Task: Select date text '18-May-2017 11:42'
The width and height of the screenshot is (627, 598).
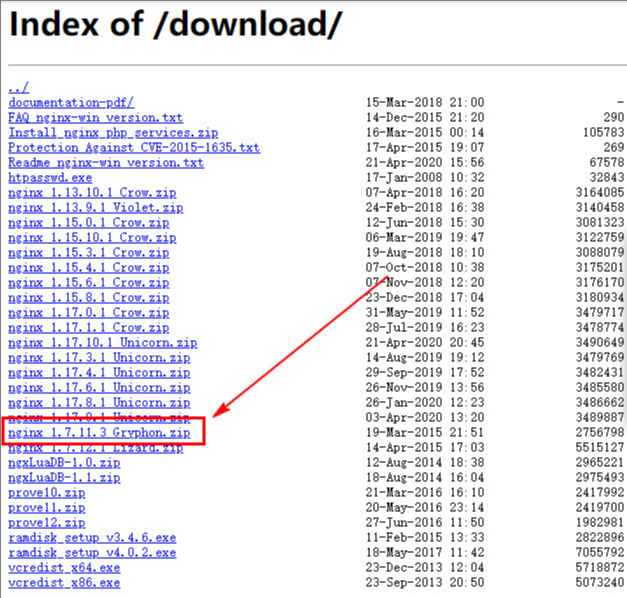Action: click(425, 552)
